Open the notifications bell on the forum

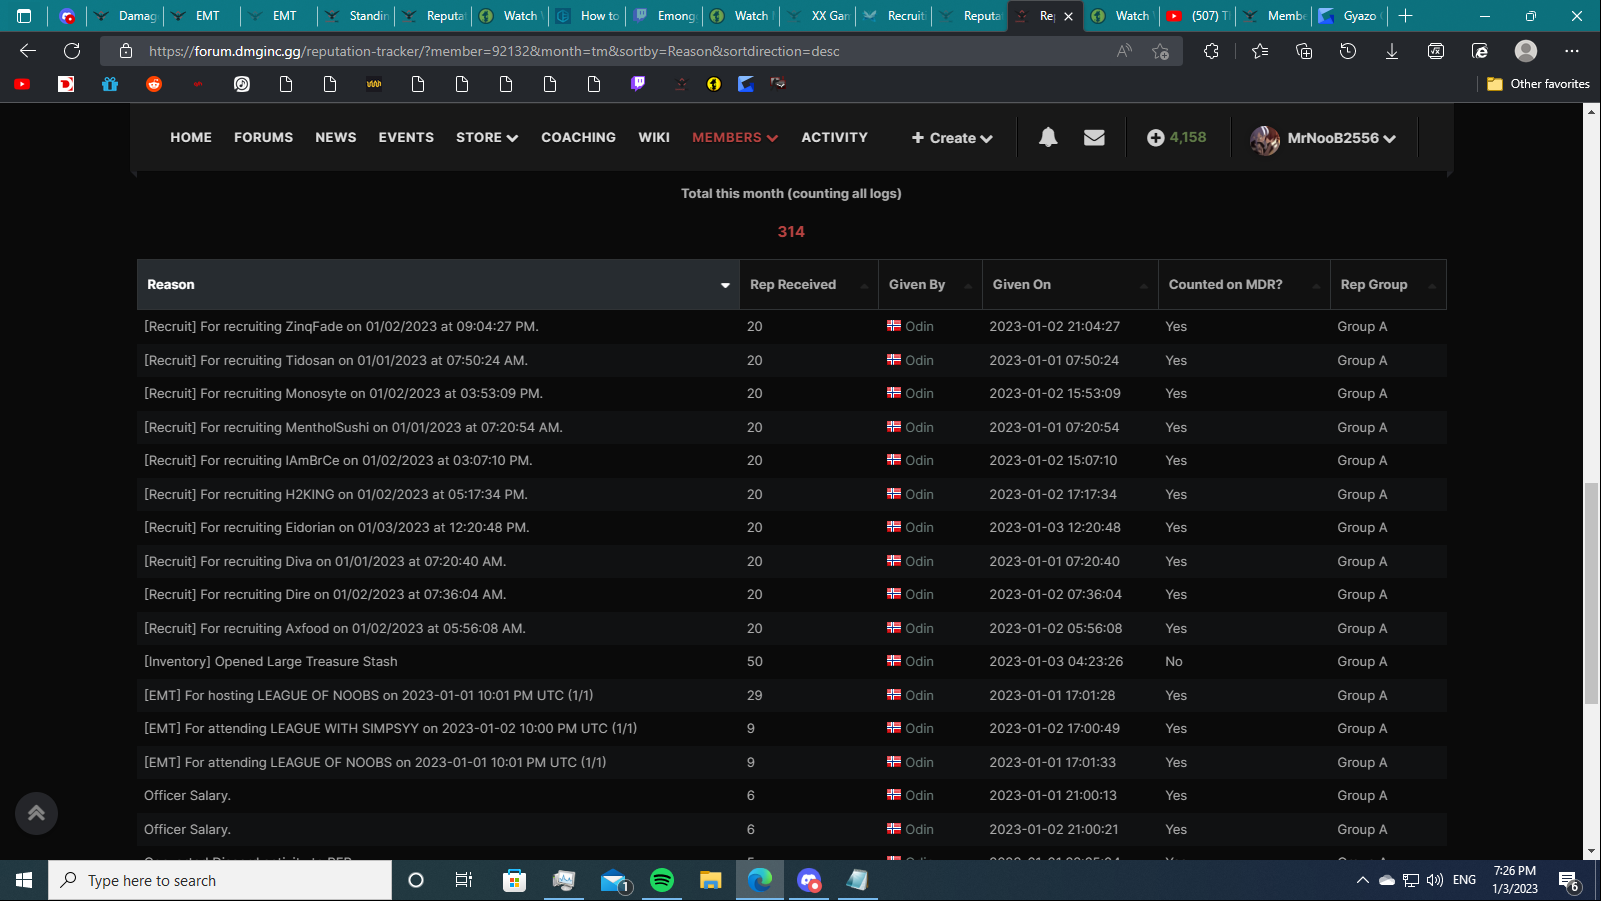[x=1048, y=138]
